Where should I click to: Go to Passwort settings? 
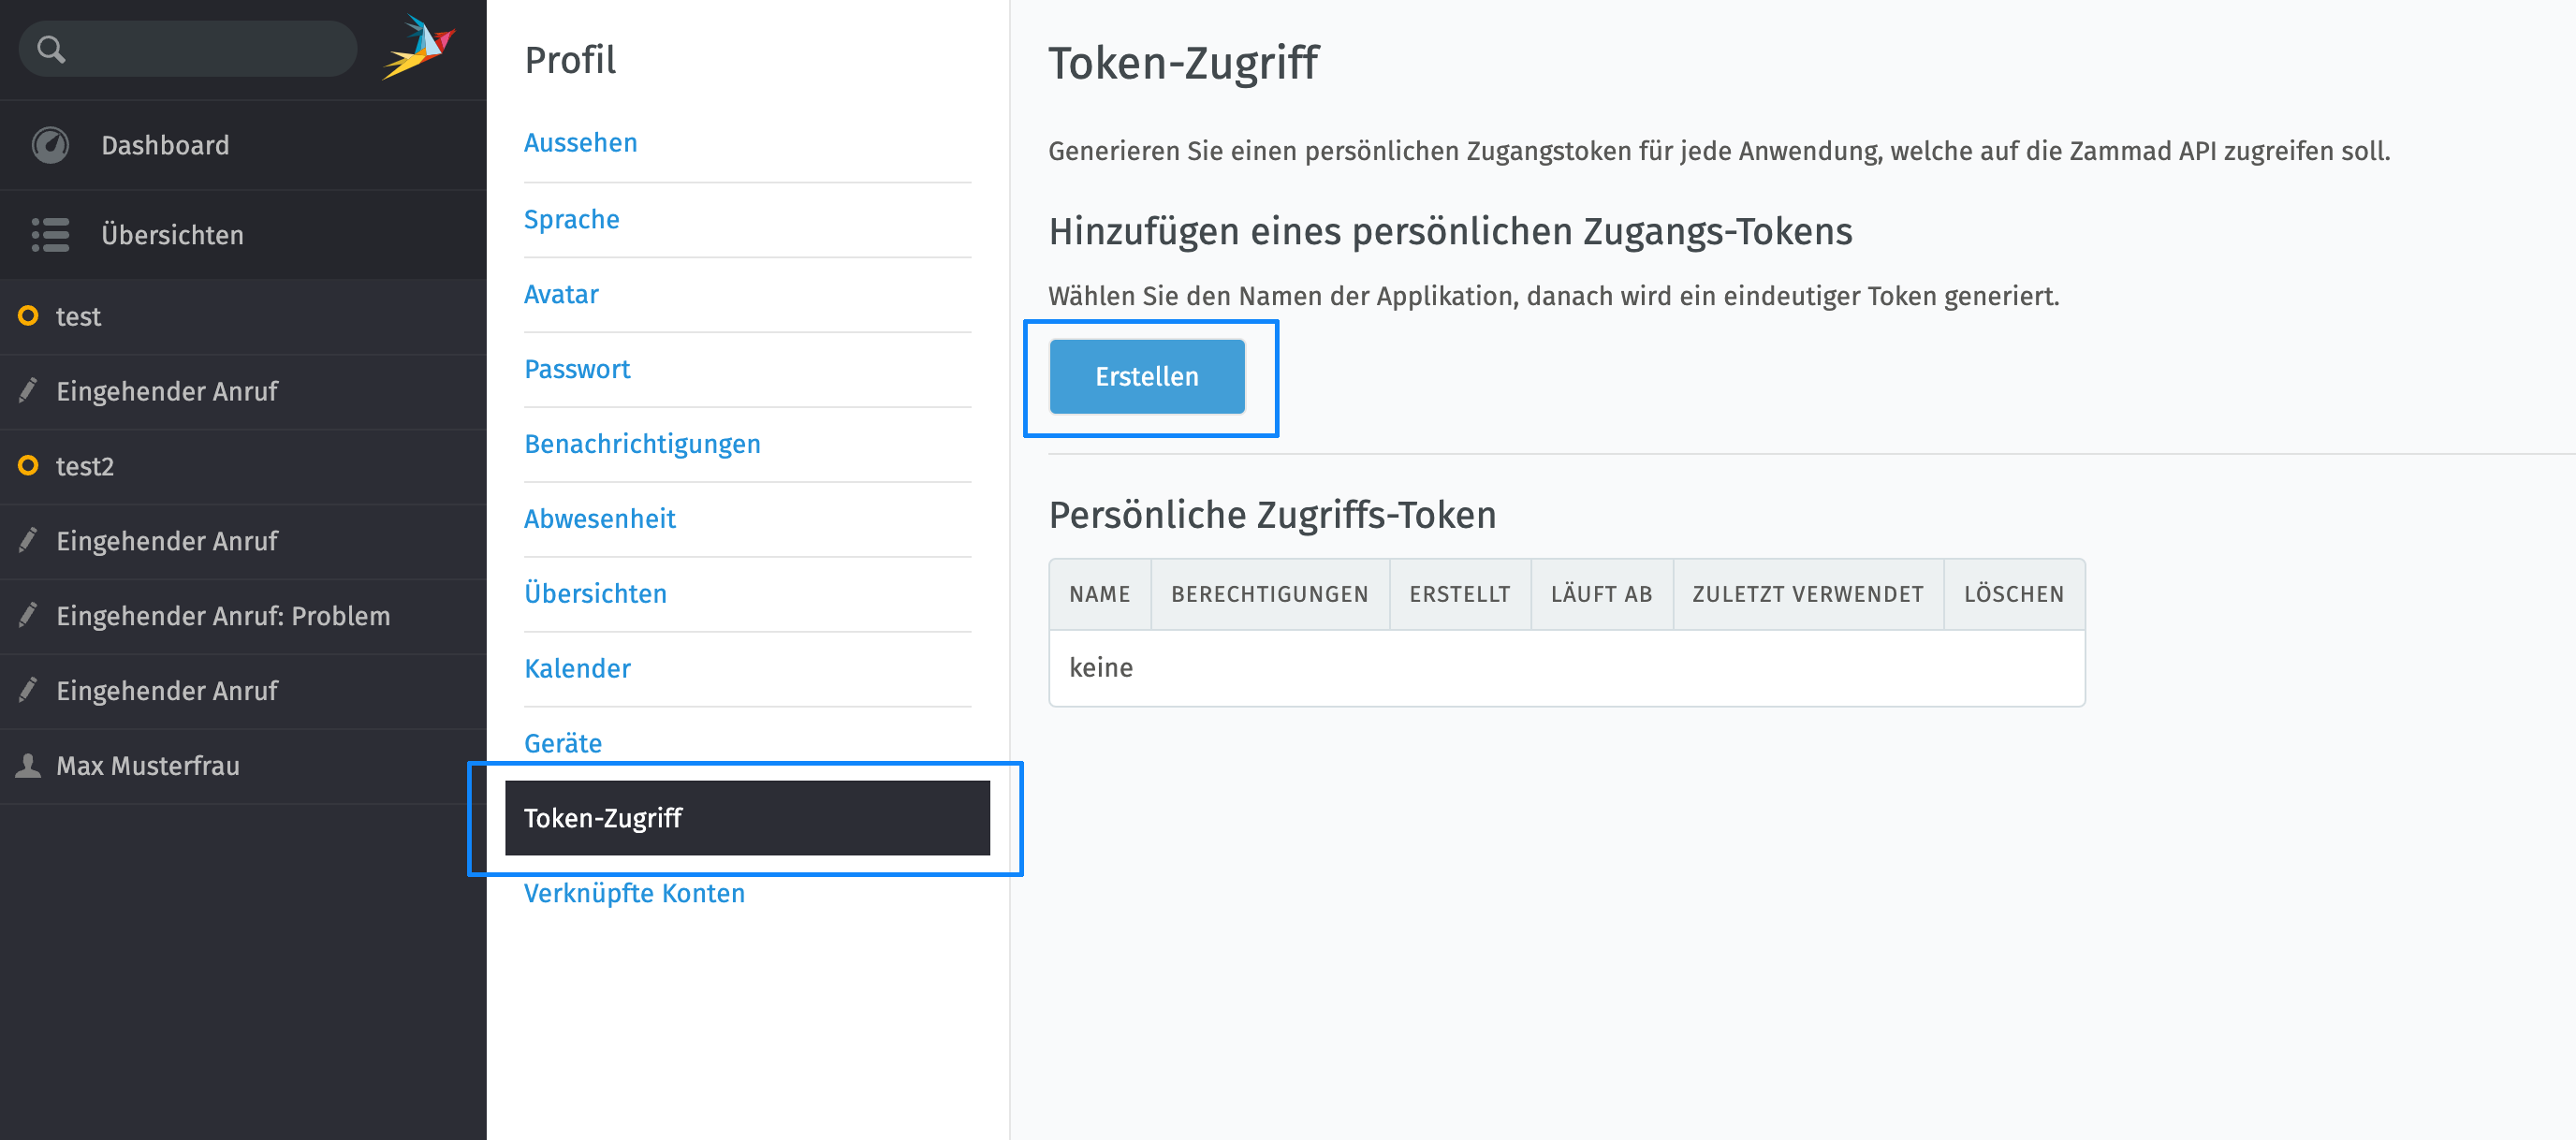[577, 369]
